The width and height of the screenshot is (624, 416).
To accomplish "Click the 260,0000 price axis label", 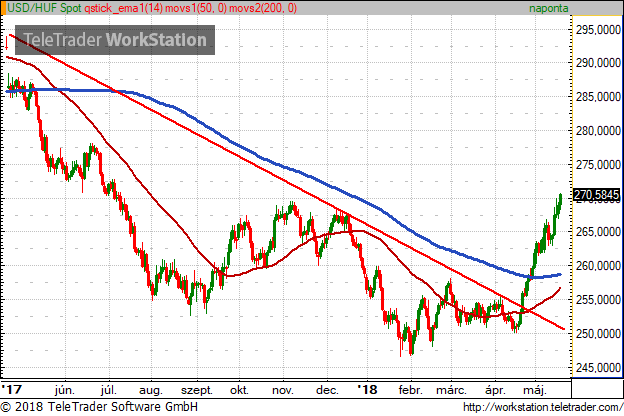I will (x=598, y=266).
